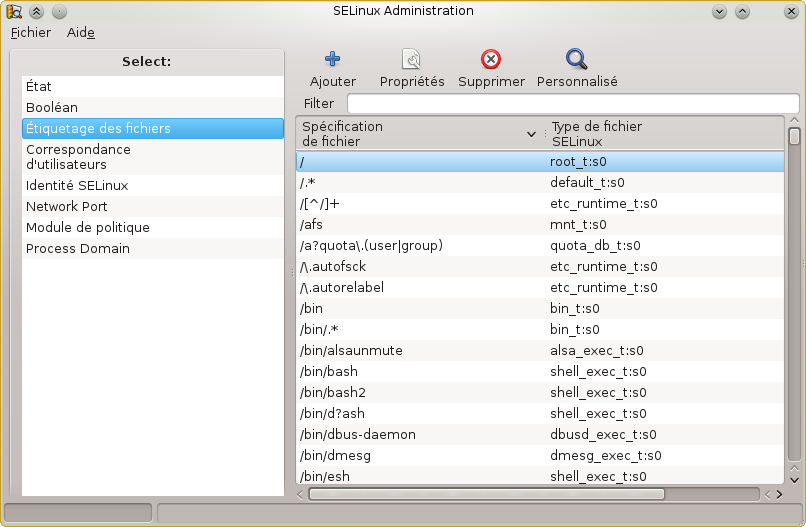Select Étiquetage des fichiers category
Screen dimensions: 806x527
point(153,129)
